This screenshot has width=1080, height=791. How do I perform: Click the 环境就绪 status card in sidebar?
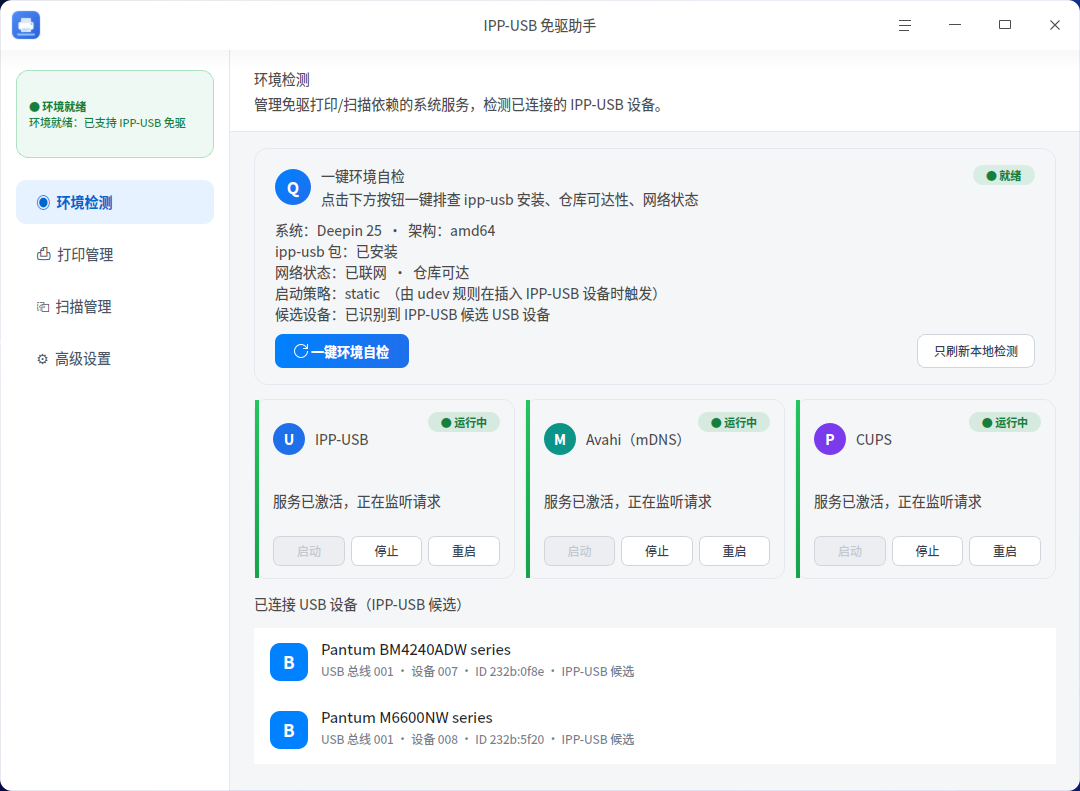pyautogui.click(x=115, y=114)
